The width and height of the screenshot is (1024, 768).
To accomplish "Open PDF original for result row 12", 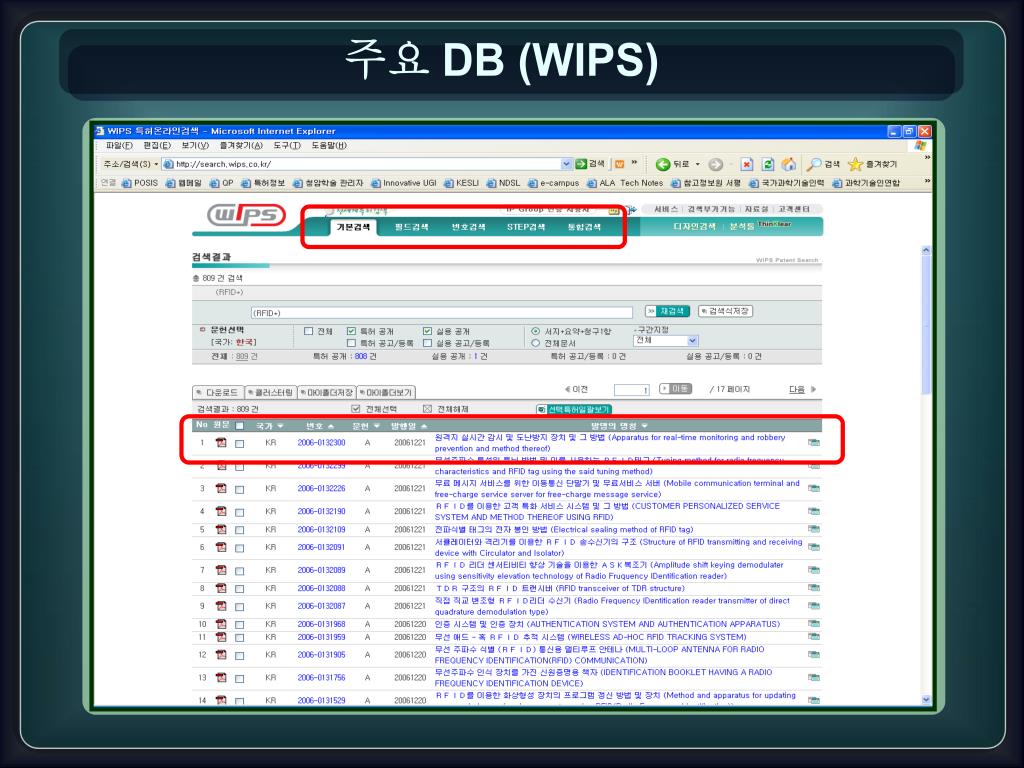I will coord(221,654).
